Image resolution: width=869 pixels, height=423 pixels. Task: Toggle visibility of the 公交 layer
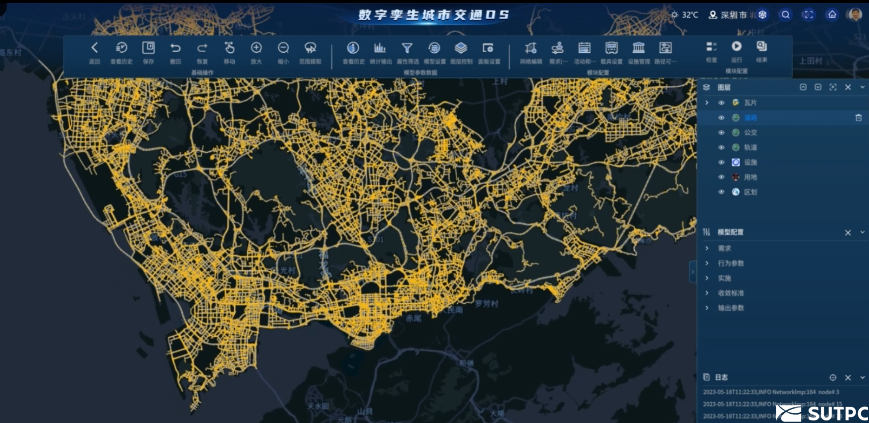coord(721,132)
